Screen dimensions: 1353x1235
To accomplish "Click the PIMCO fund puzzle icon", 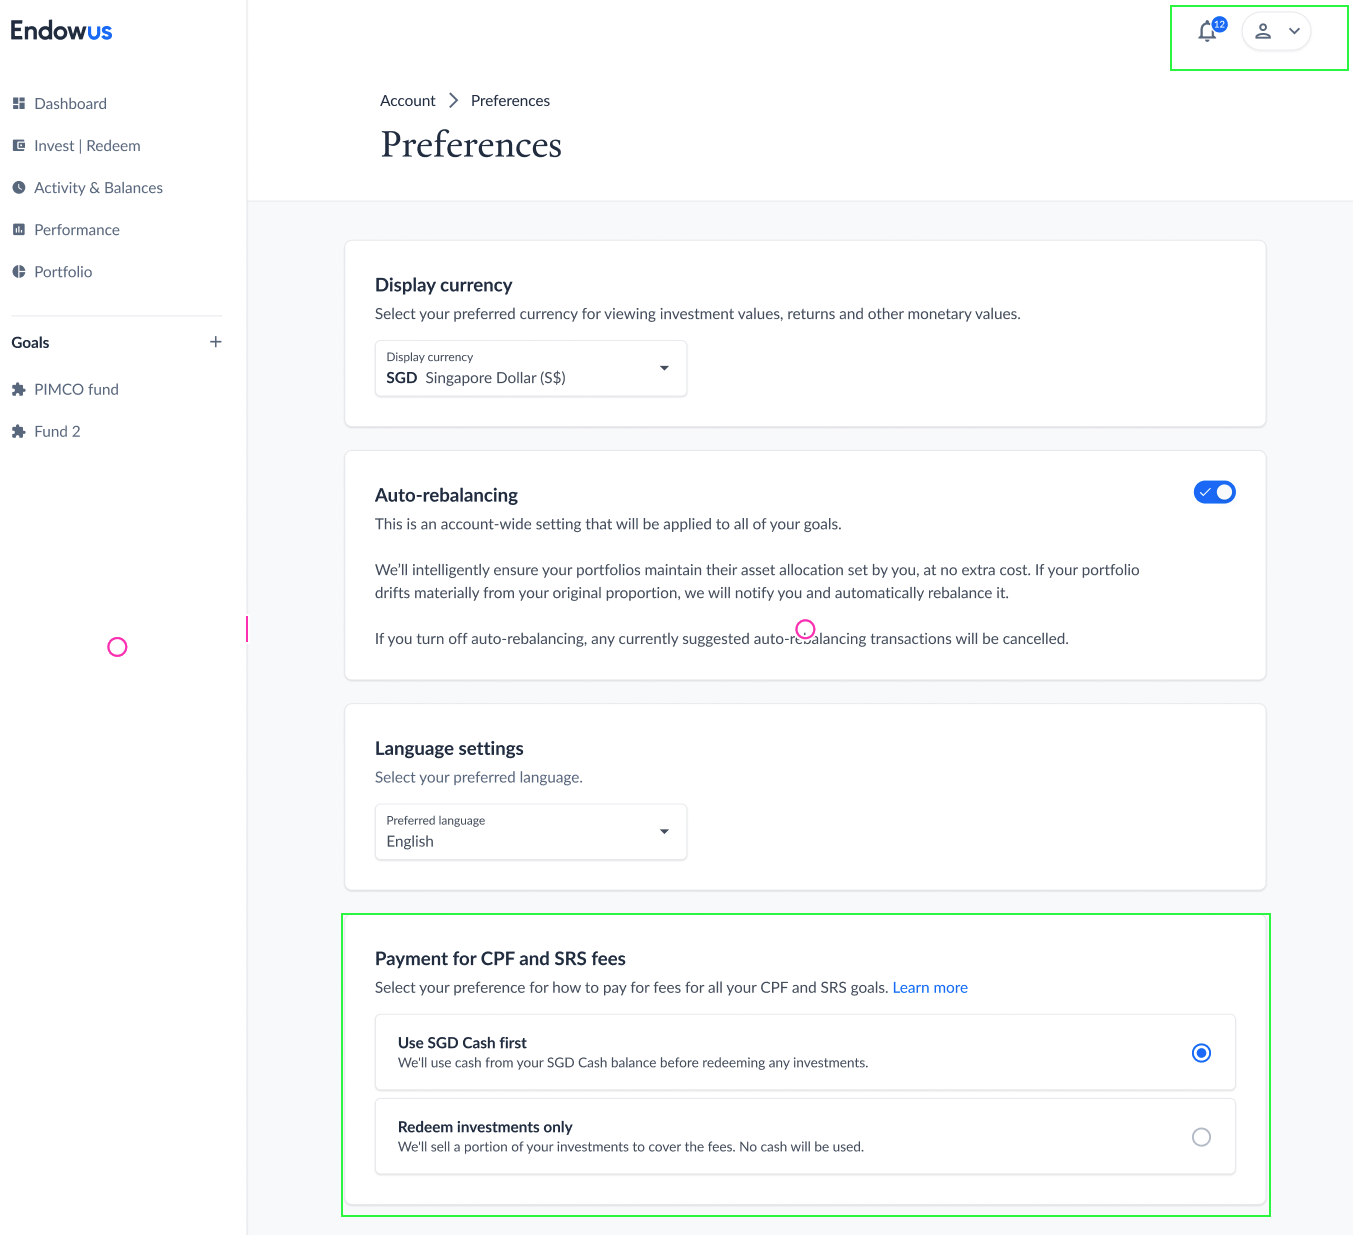I will (18, 389).
